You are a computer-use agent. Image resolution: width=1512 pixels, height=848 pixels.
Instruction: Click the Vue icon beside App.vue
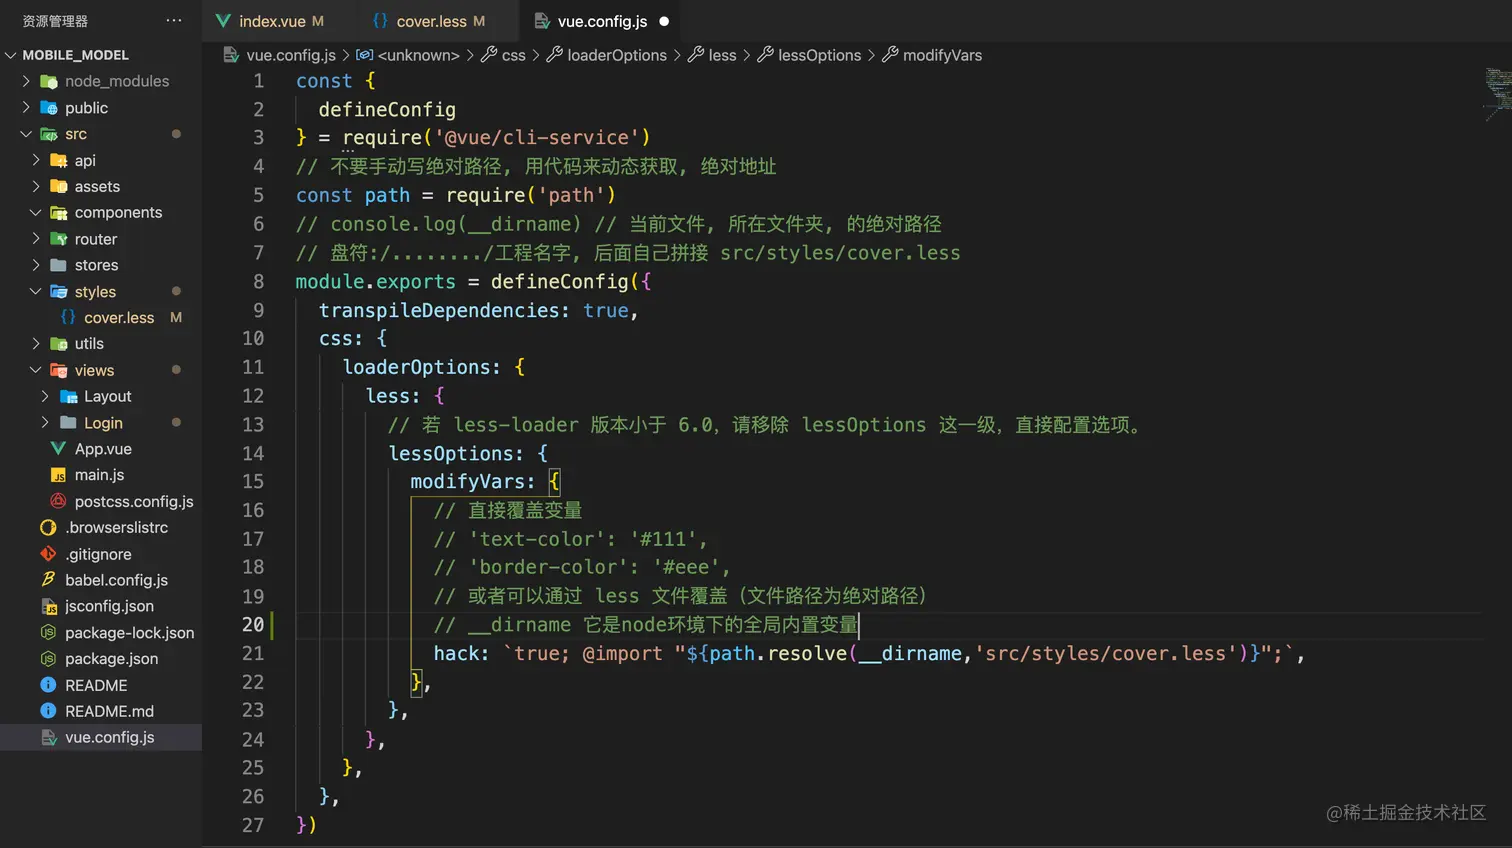point(58,449)
